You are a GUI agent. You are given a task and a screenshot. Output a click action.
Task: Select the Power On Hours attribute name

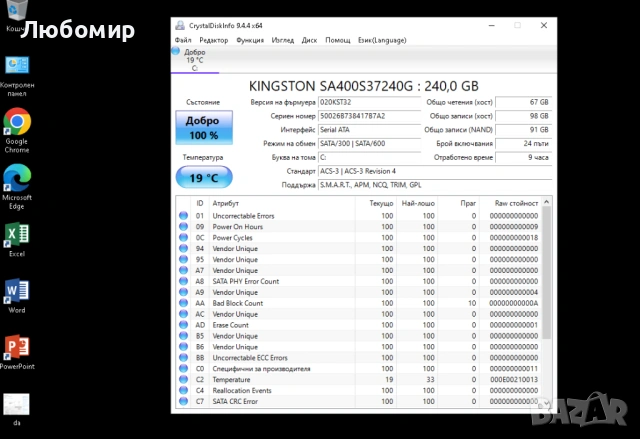238,226
